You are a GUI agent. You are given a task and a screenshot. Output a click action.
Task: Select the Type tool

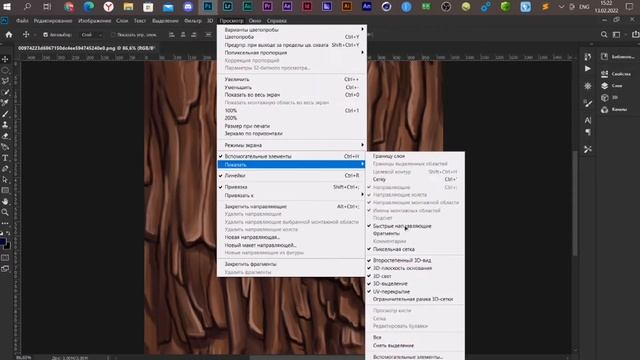(5, 158)
